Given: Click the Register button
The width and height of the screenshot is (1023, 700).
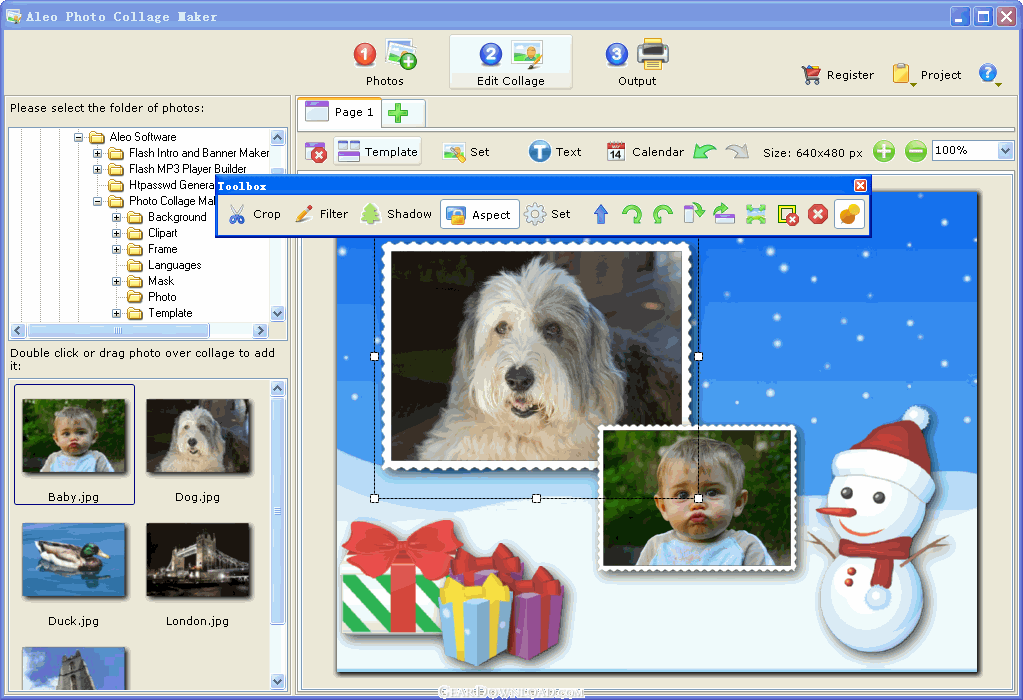Looking at the screenshot, I should tap(838, 74).
